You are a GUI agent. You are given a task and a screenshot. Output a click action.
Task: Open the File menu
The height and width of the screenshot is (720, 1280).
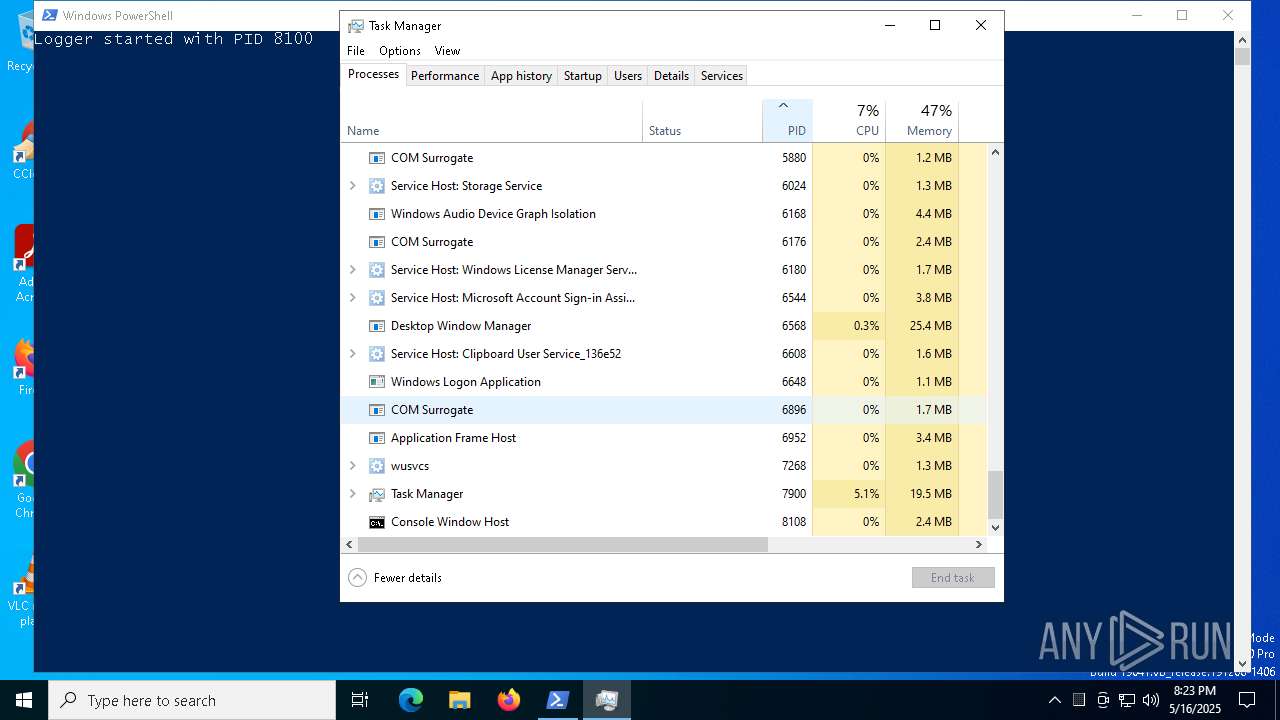pyautogui.click(x=356, y=51)
